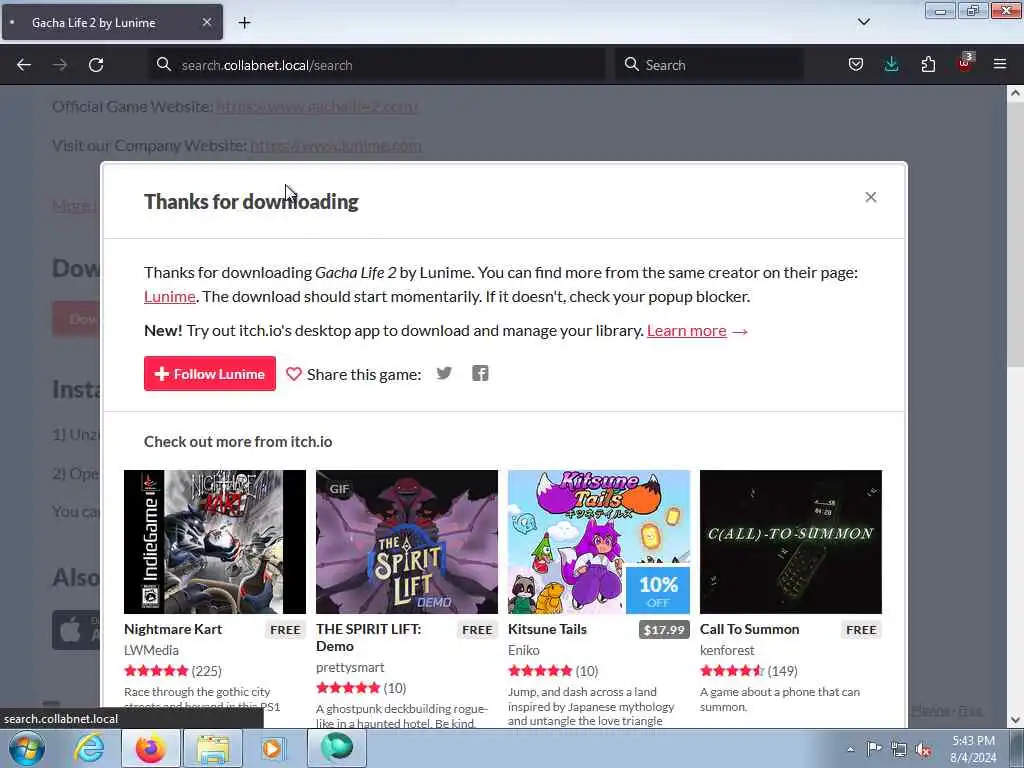Go back to the previous page

pyautogui.click(x=24, y=65)
